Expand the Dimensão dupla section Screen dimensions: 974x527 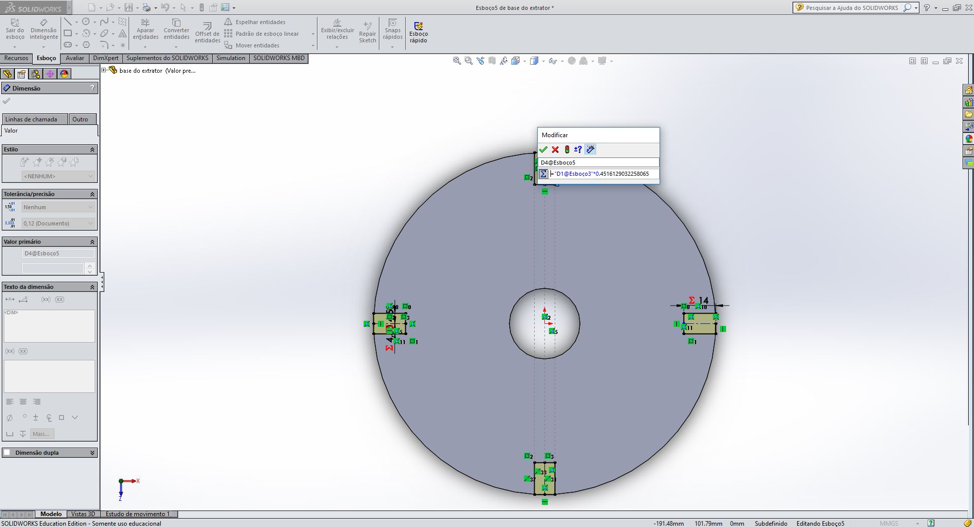point(92,453)
